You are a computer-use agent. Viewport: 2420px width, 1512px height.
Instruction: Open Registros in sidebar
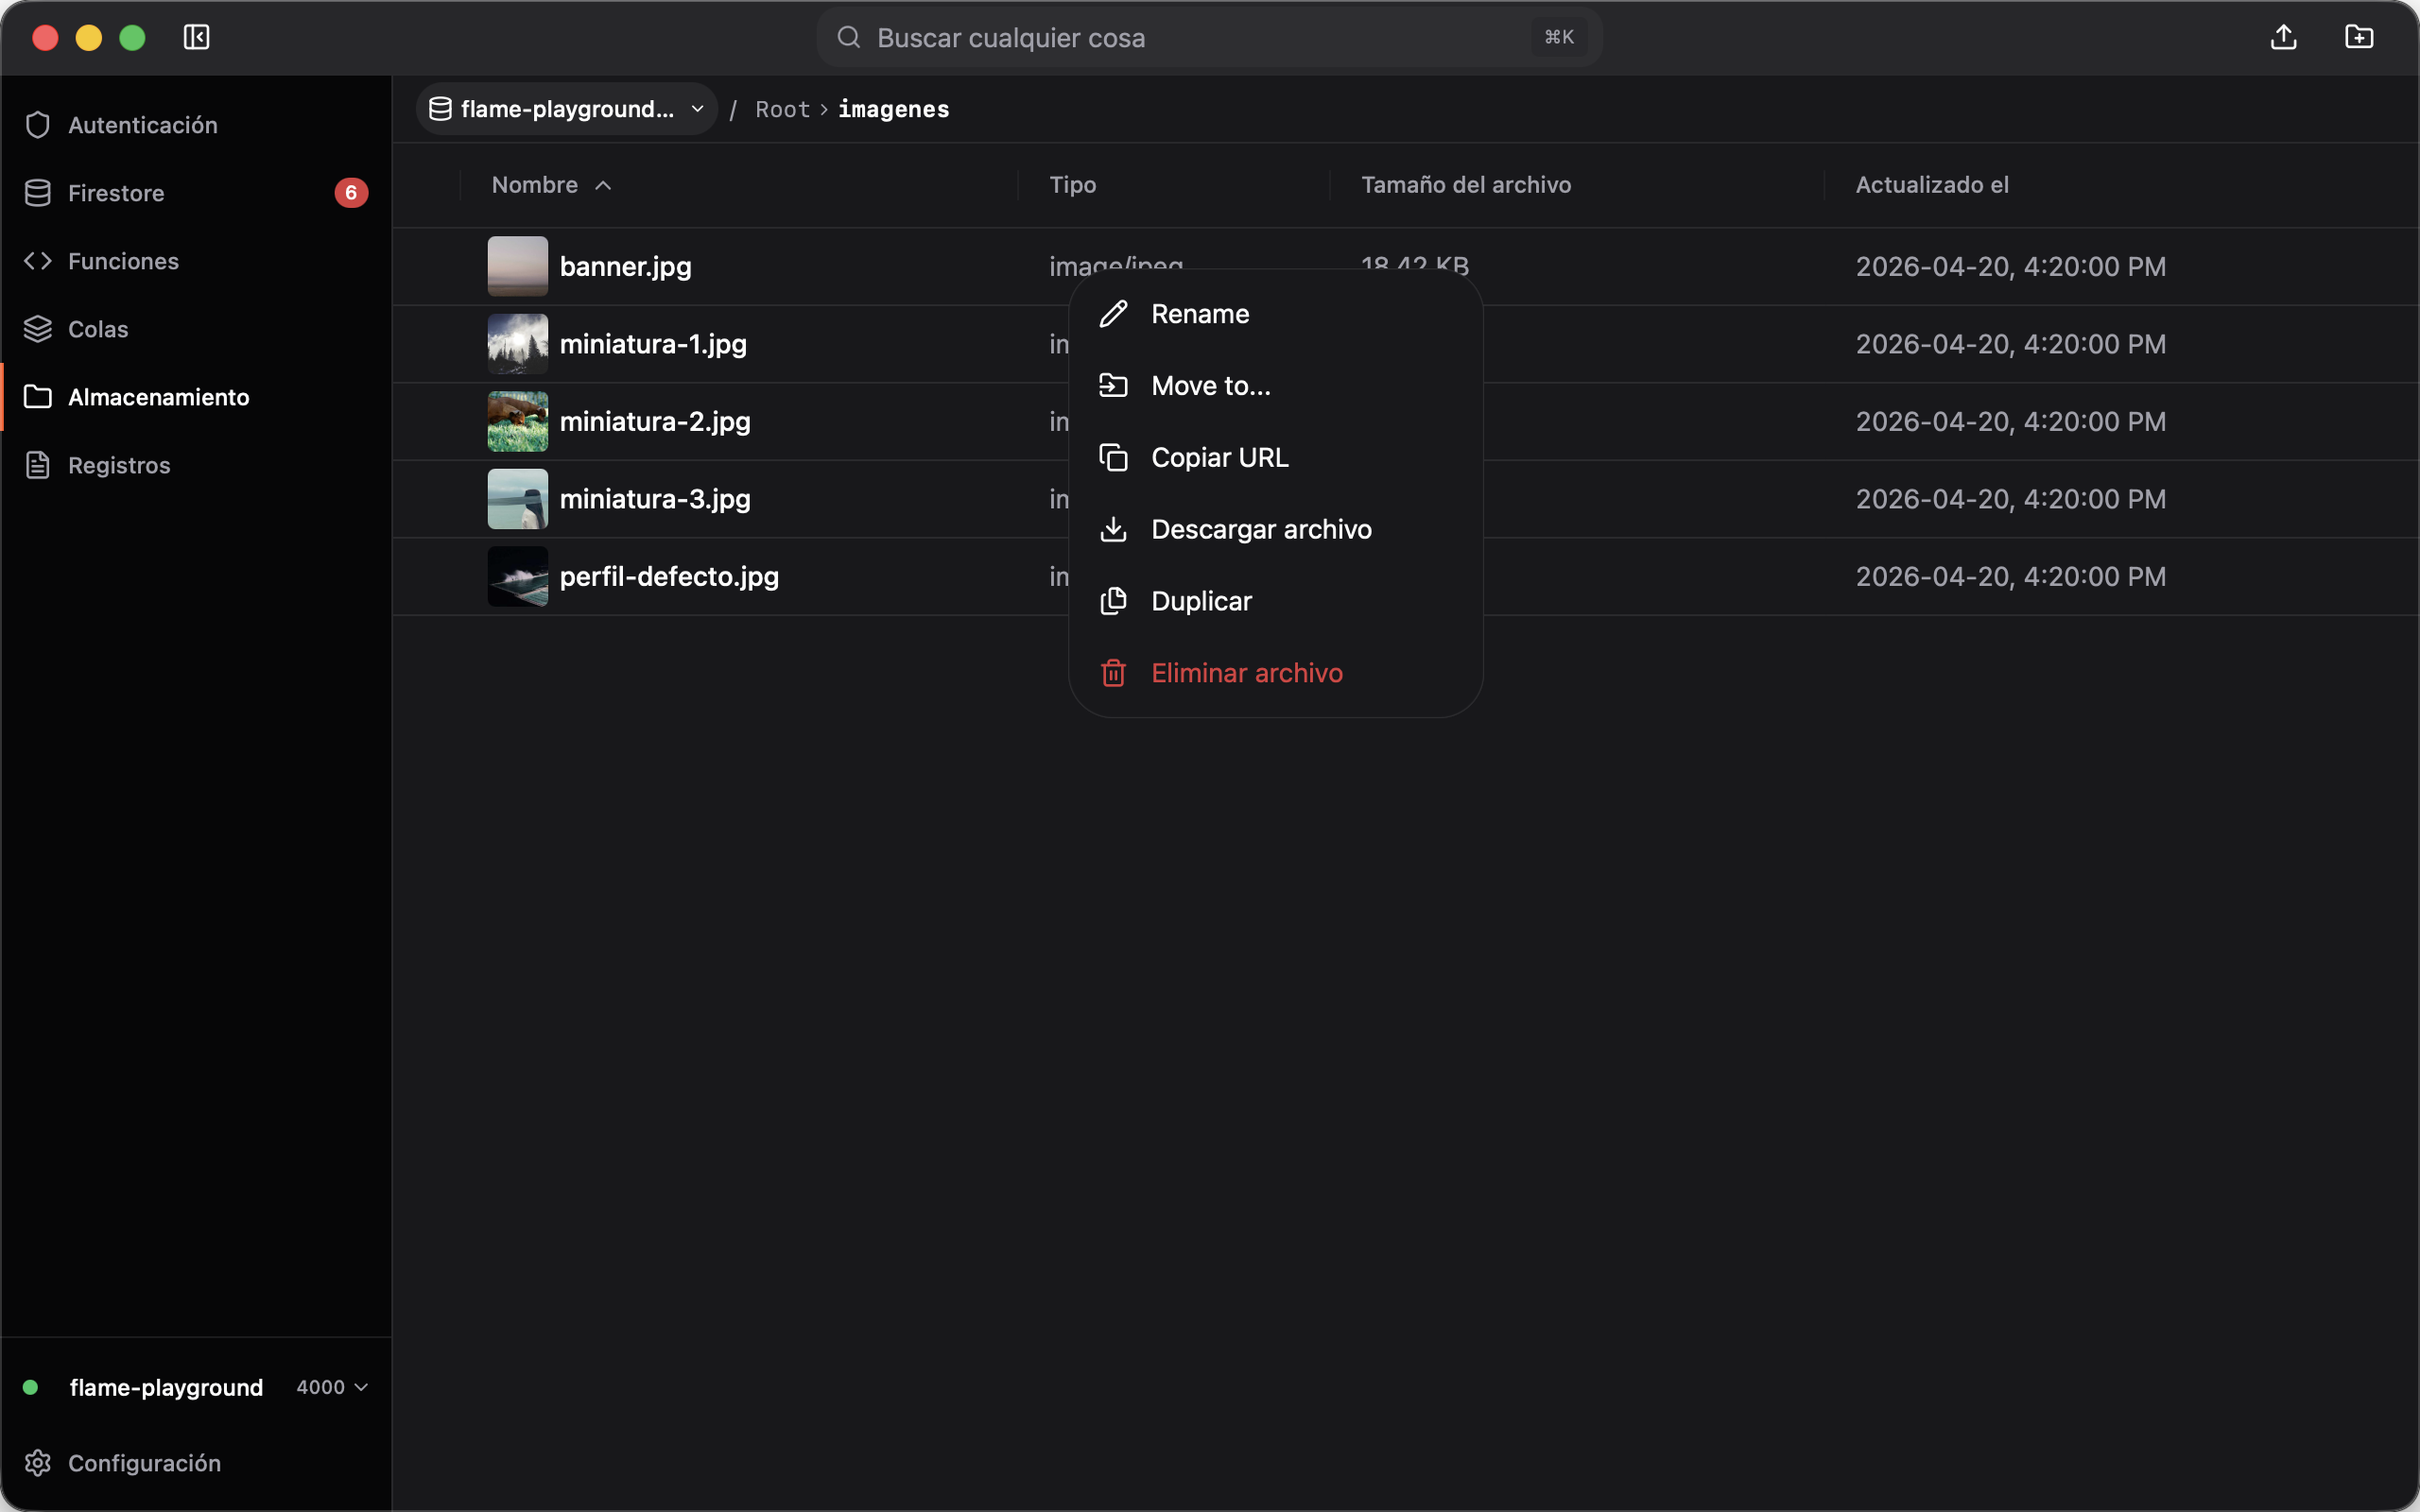pos(196,465)
